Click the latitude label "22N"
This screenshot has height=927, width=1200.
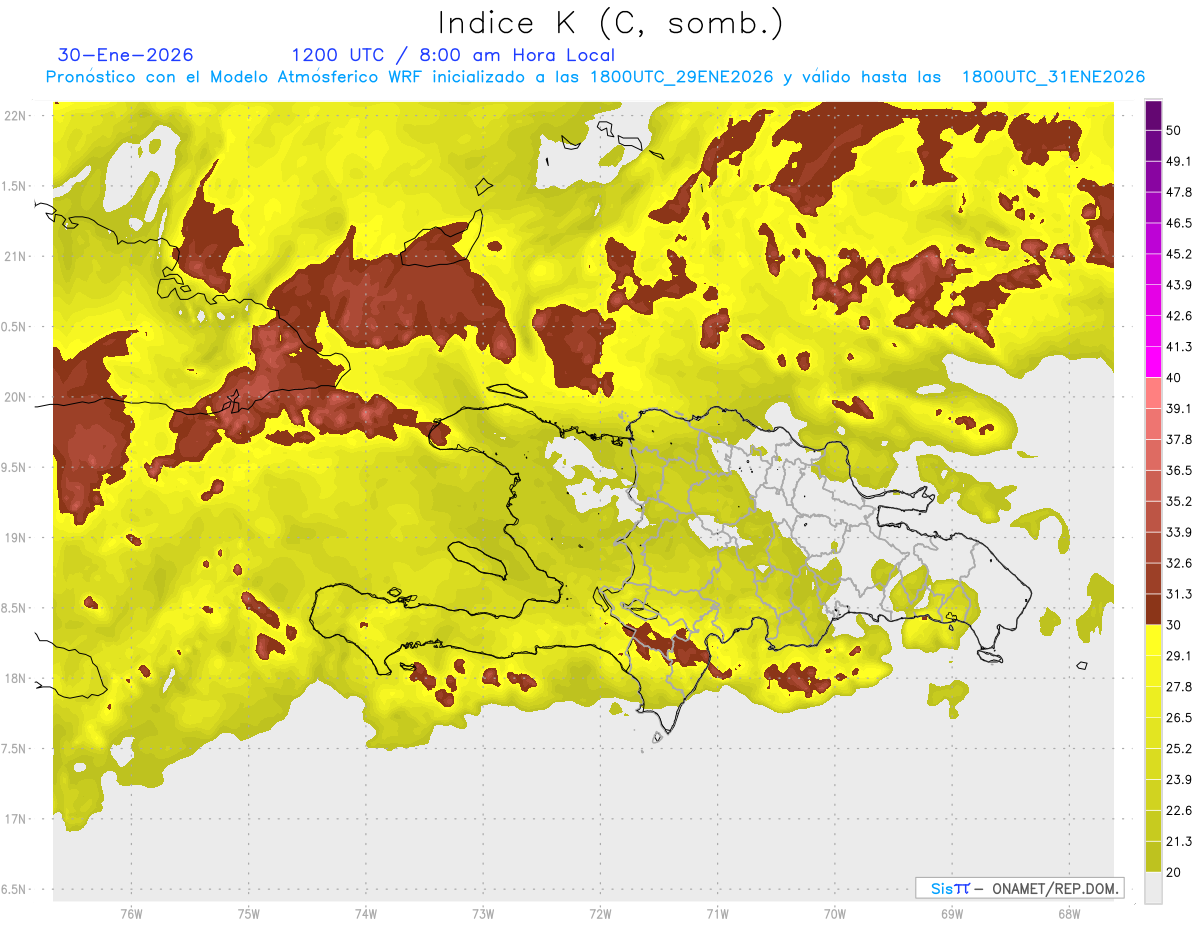pyautogui.click(x=15, y=115)
